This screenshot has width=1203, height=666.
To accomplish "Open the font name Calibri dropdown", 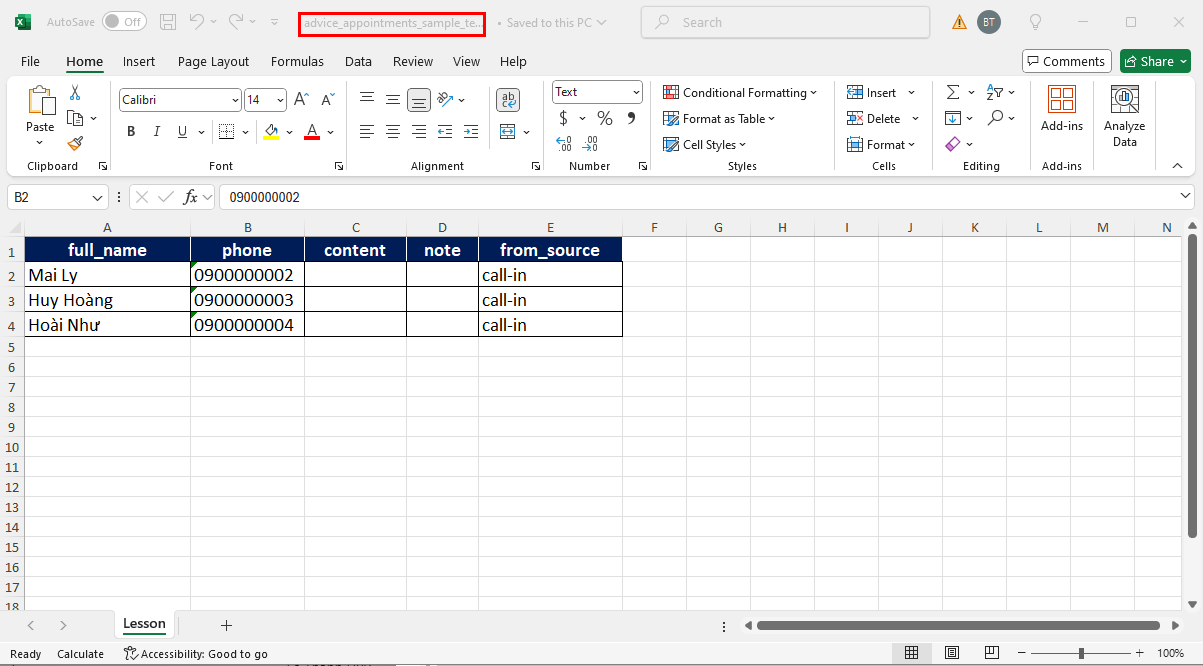I will [x=235, y=100].
